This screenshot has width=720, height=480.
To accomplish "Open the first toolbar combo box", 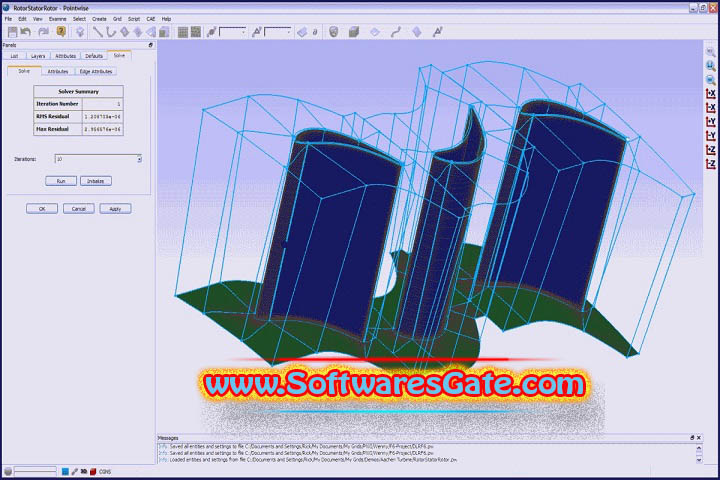I will pos(232,32).
